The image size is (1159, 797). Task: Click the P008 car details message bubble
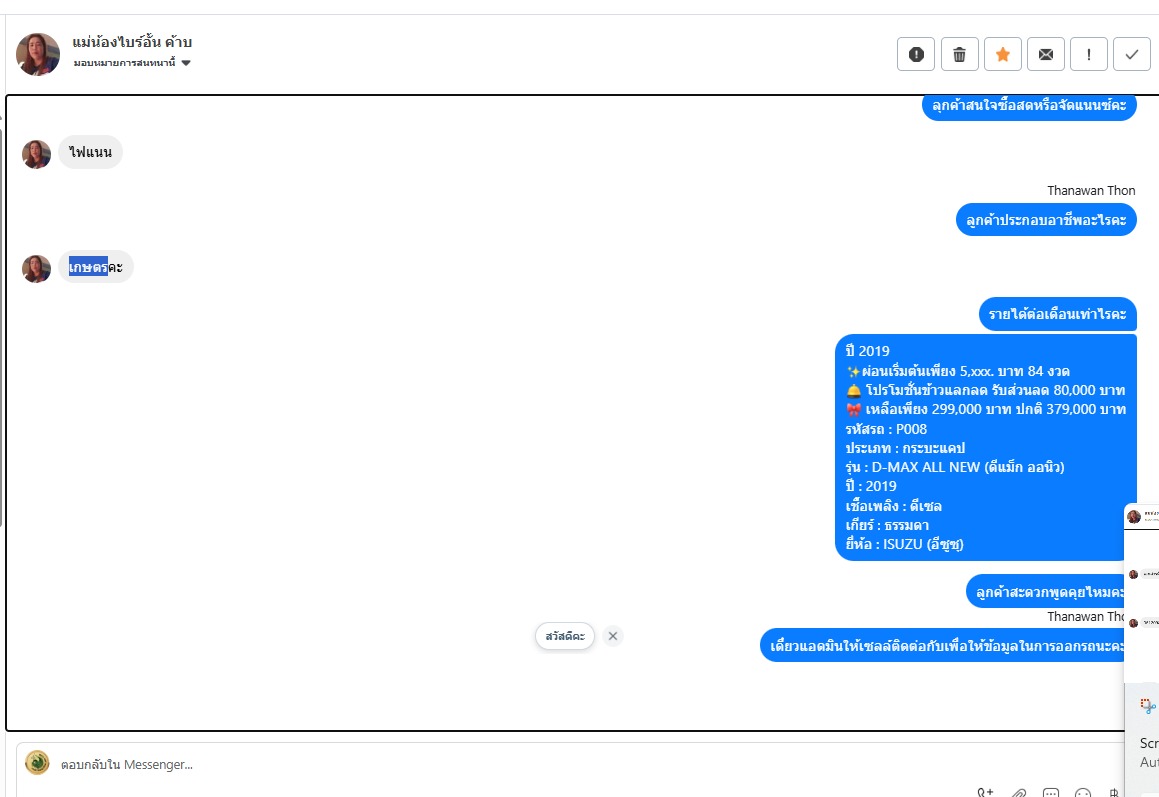(x=985, y=447)
